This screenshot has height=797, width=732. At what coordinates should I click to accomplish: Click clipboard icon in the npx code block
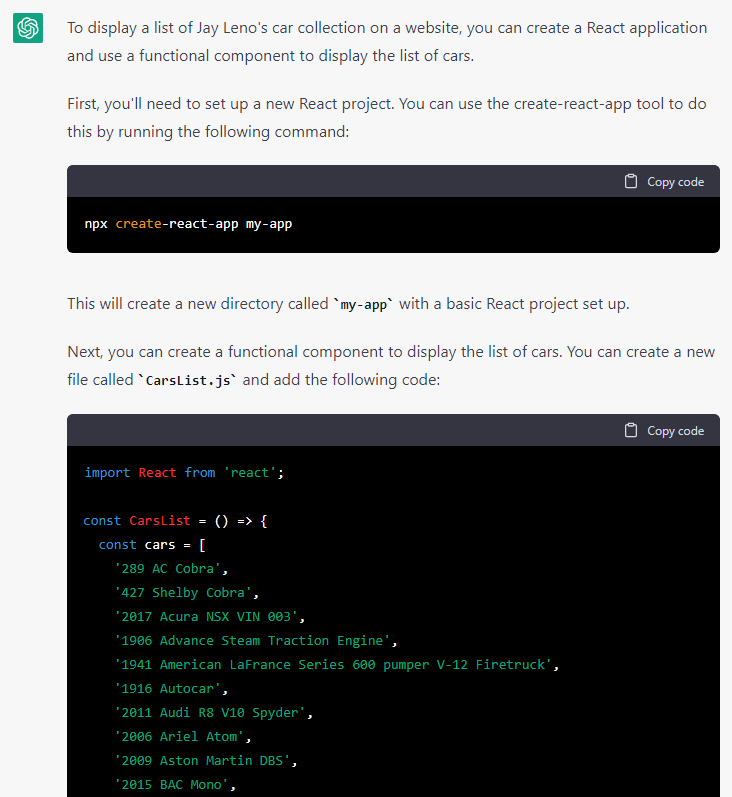630,181
